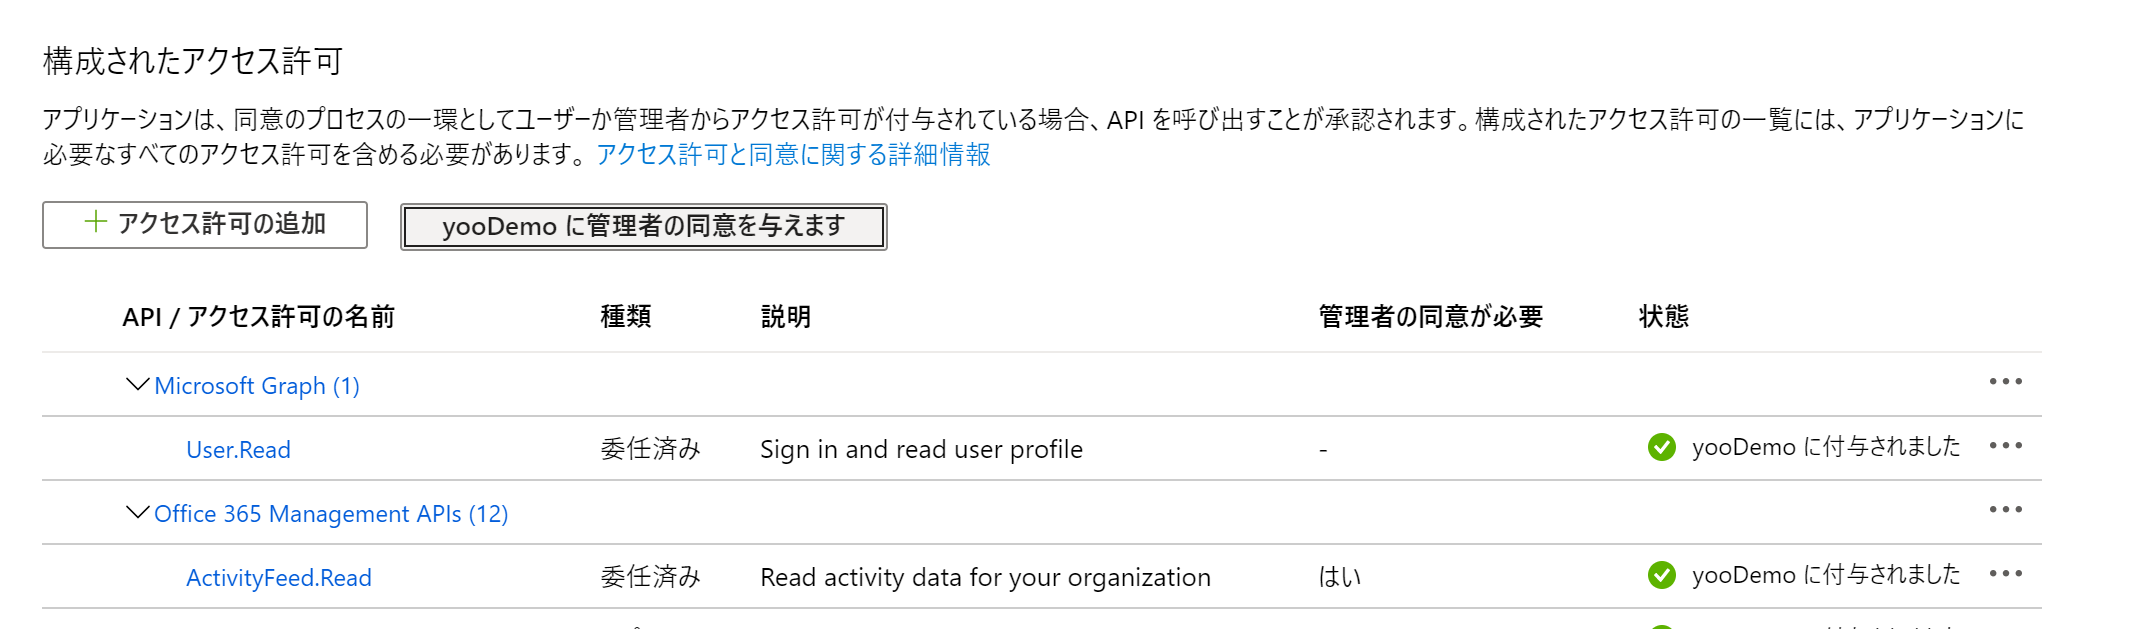The image size is (2131, 629).
Task: Click the plus icon next to アクセス許可の追加
Action: [93, 224]
